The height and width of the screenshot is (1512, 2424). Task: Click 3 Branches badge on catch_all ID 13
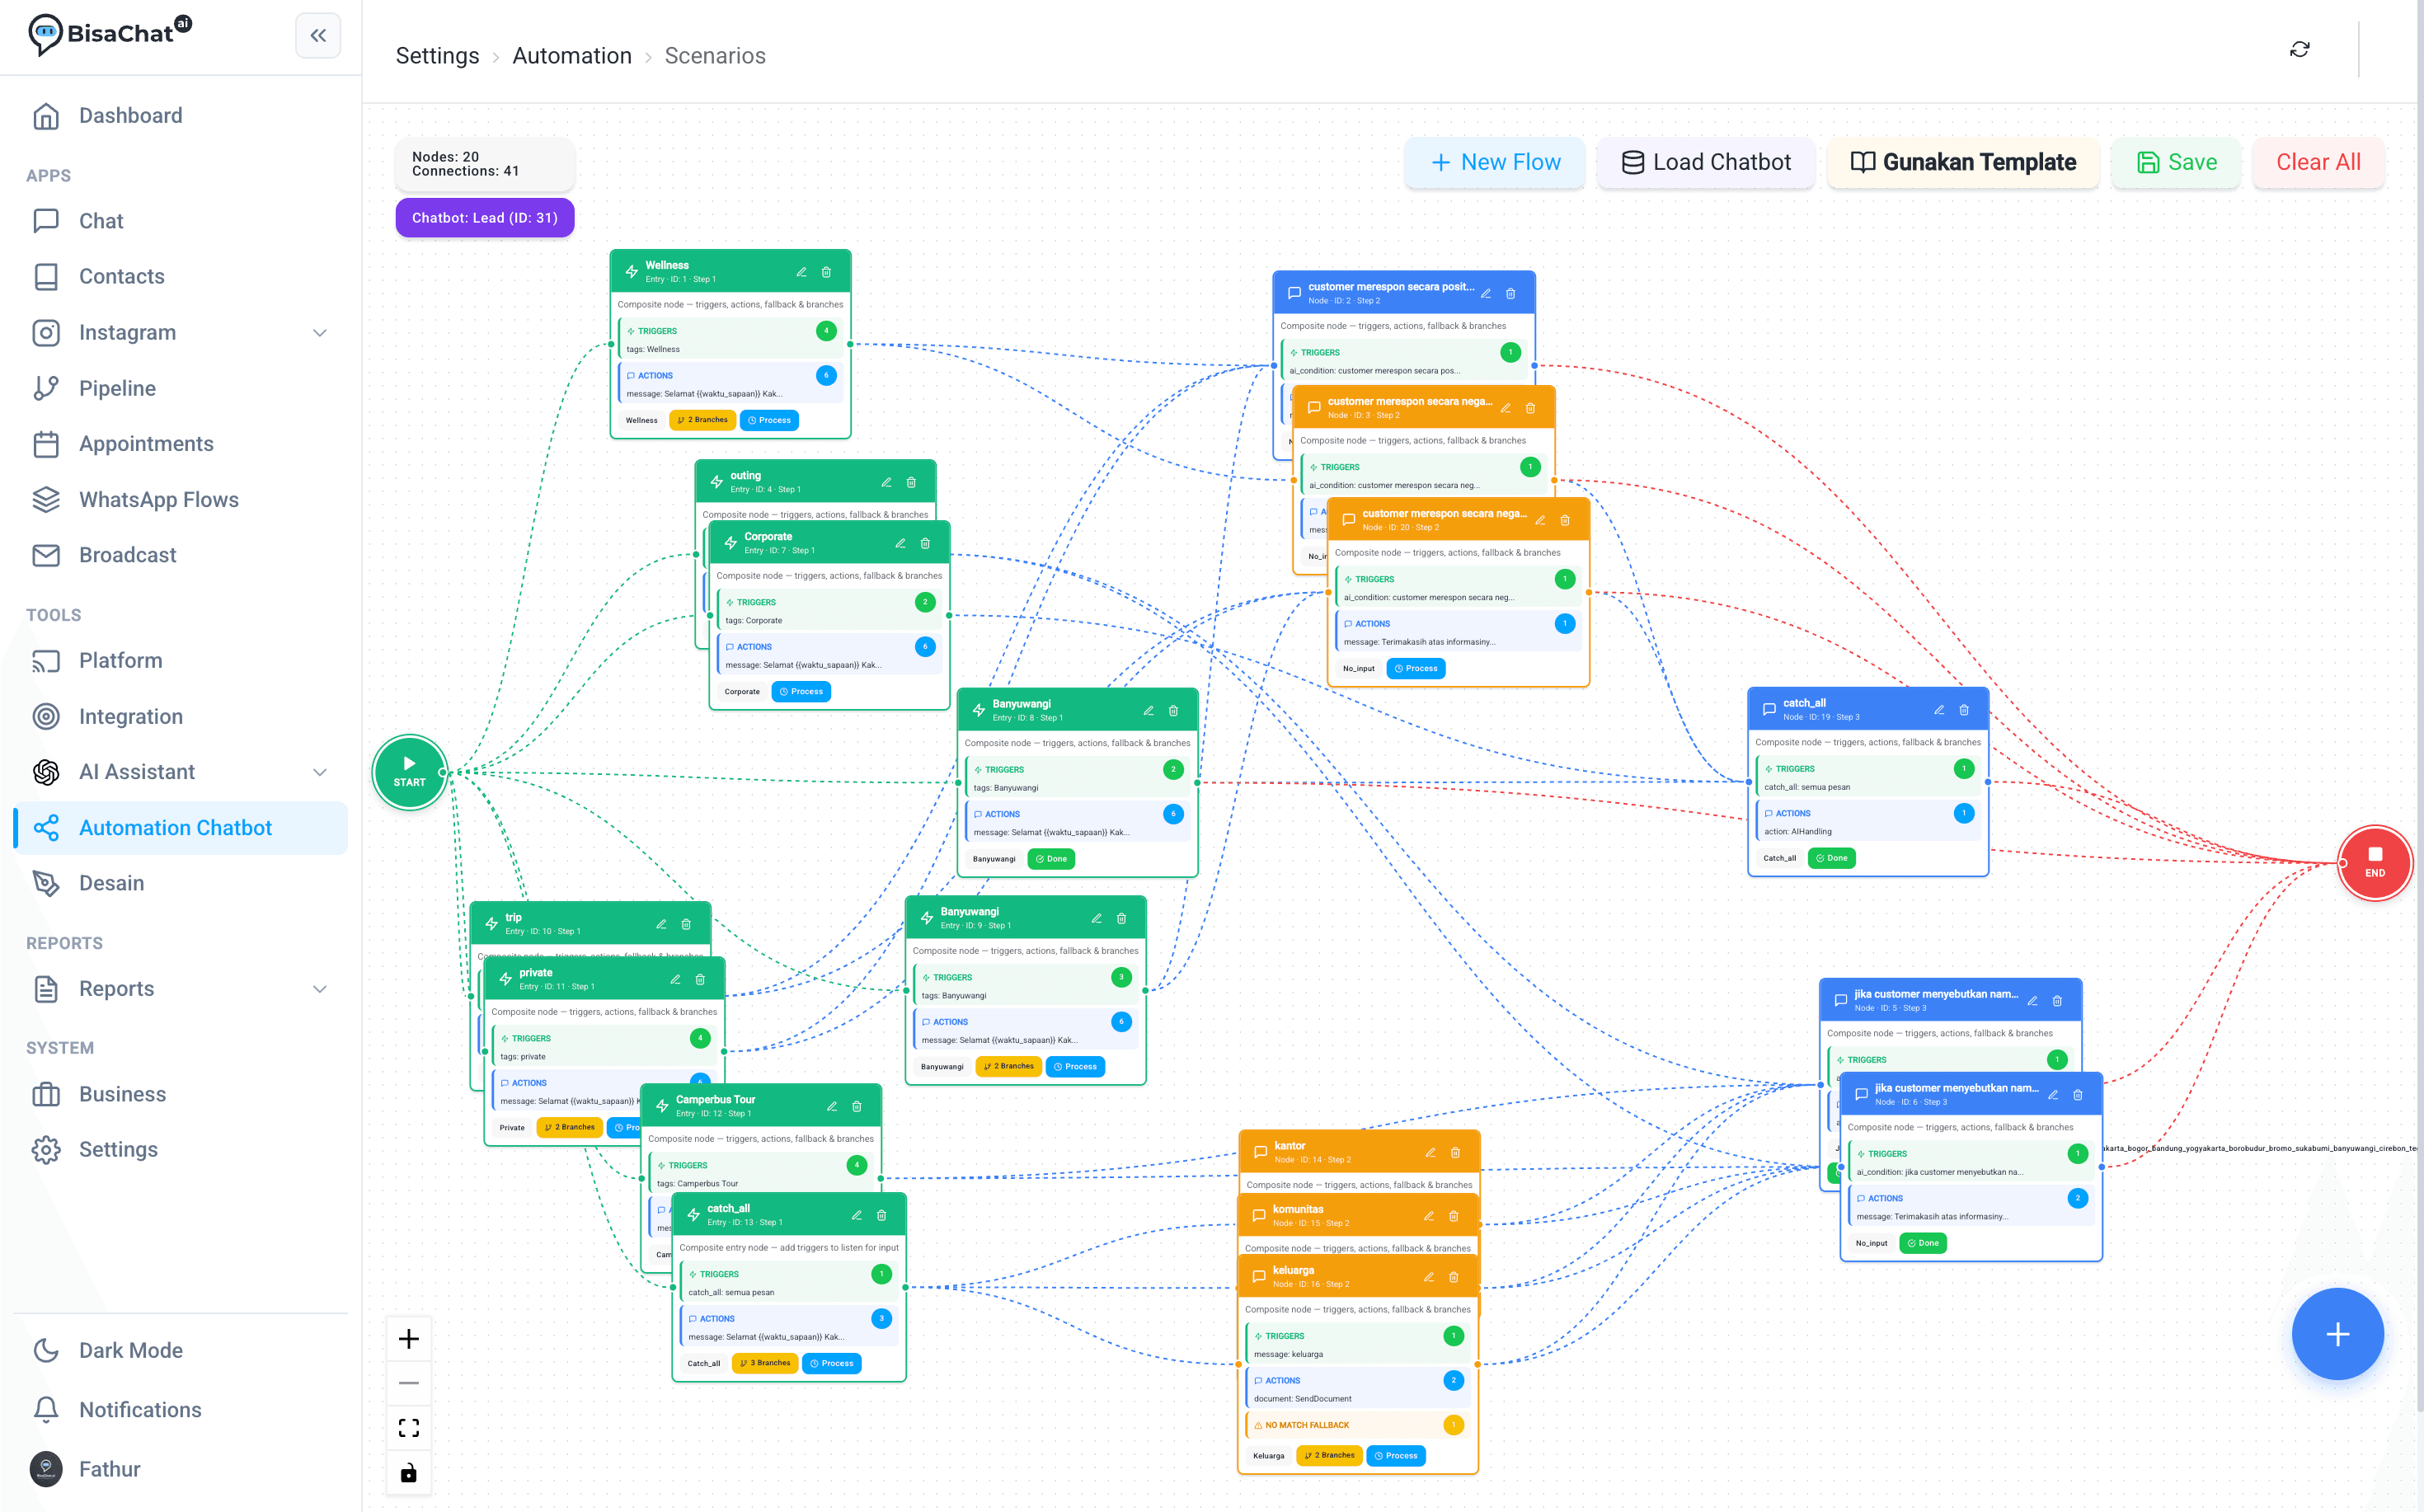[x=764, y=1363]
